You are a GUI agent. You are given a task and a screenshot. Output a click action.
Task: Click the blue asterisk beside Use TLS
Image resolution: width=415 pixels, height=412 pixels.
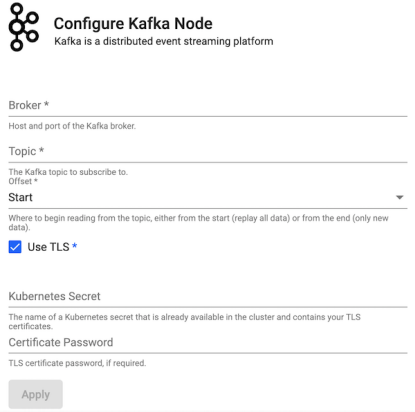point(75,246)
